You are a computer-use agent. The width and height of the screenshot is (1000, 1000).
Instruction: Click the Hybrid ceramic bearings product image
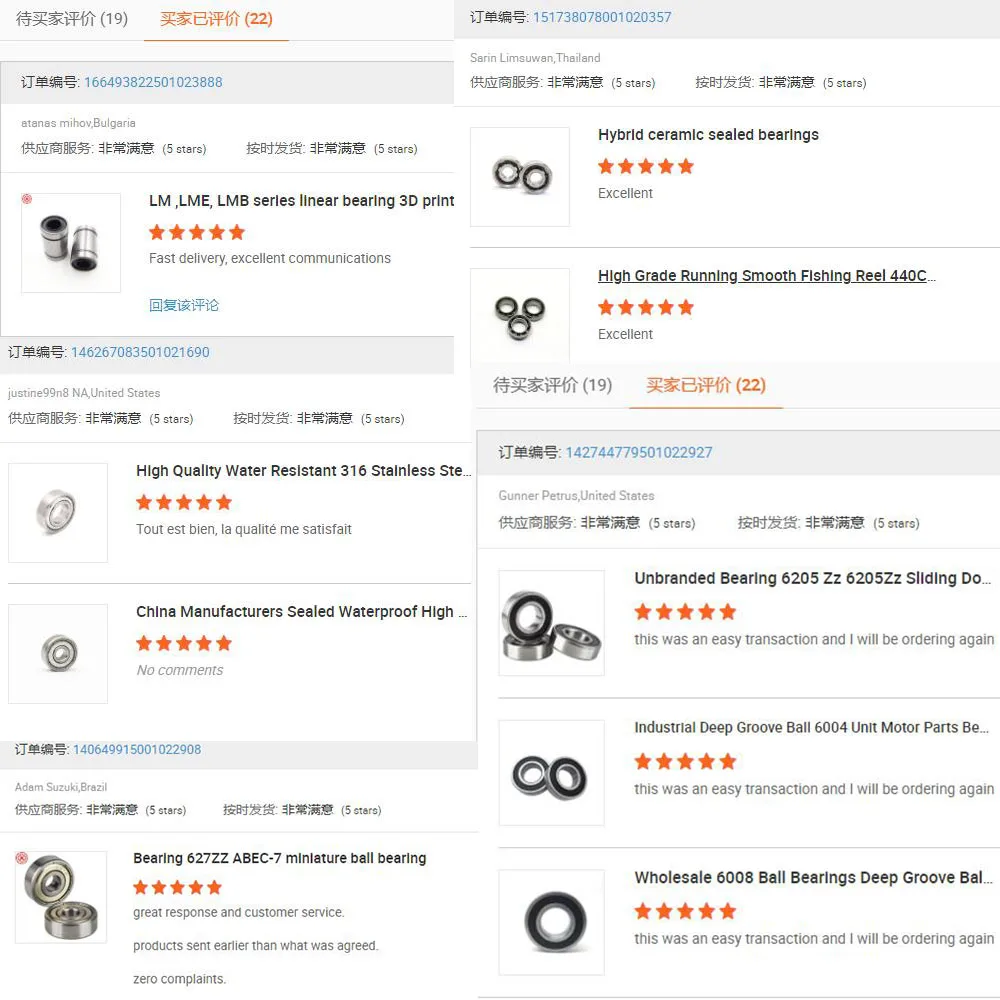[x=520, y=176]
